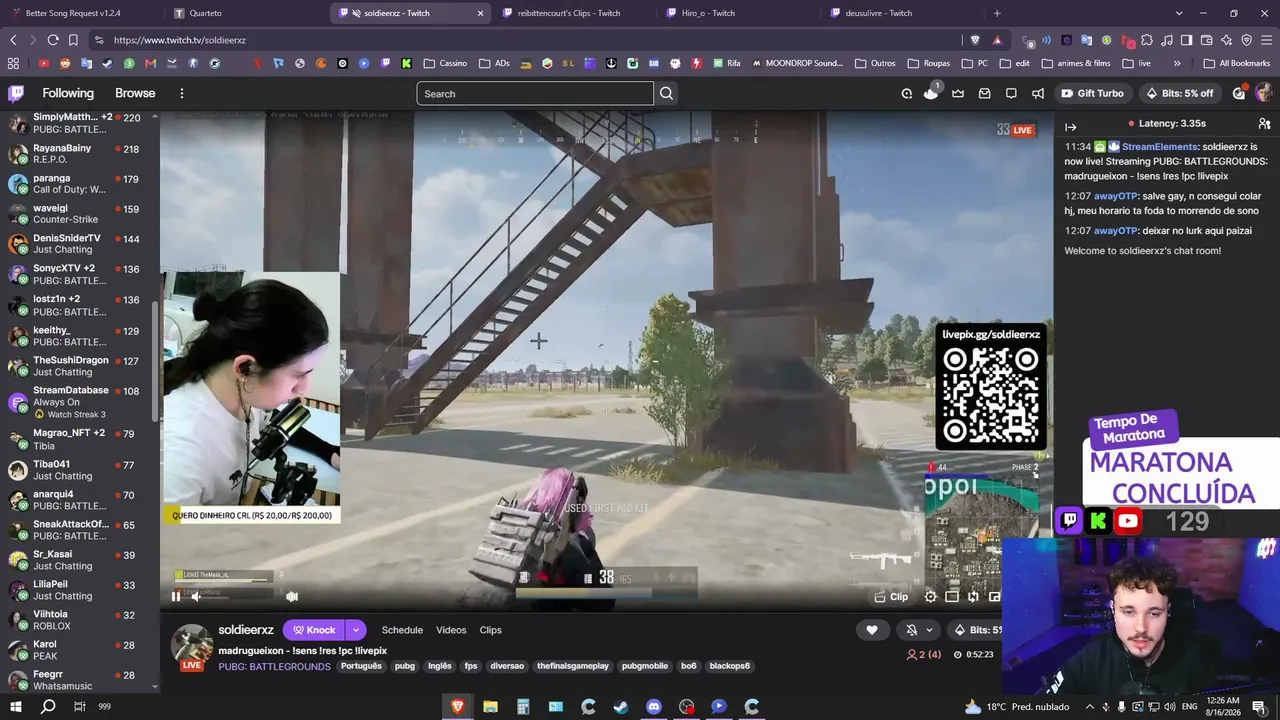The width and height of the screenshot is (1280, 720).
Task: Open the video player settings gear
Action: click(930, 597)
